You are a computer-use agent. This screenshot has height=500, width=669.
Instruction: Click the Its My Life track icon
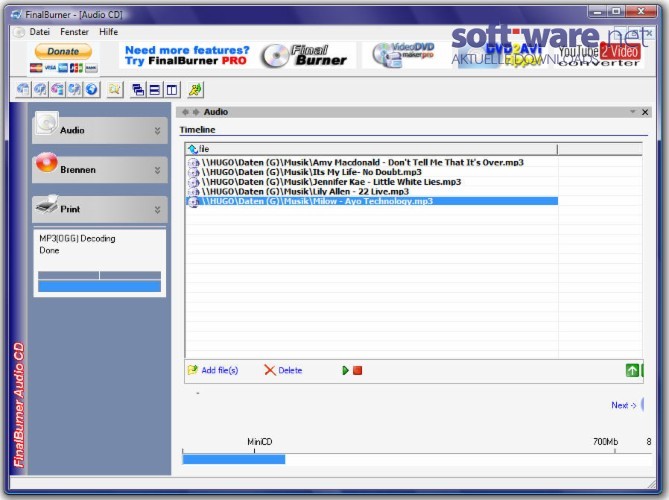click(x=194, y=172)
